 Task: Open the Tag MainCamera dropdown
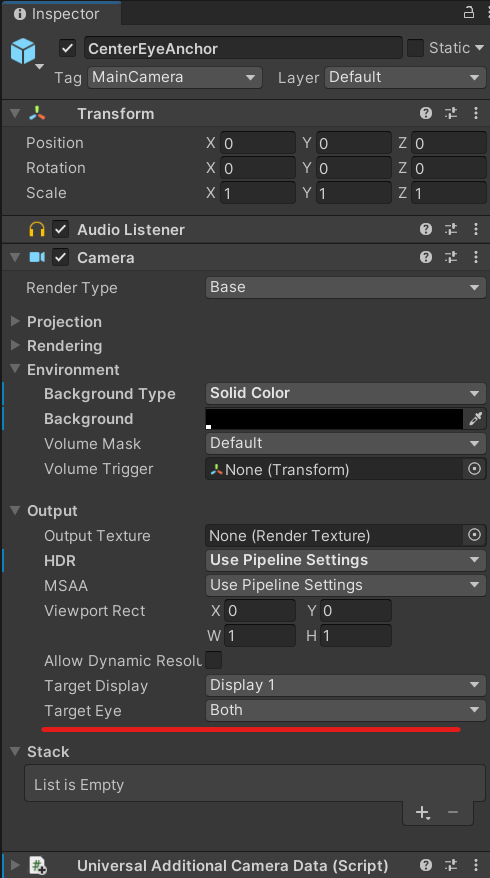point(175,77)
